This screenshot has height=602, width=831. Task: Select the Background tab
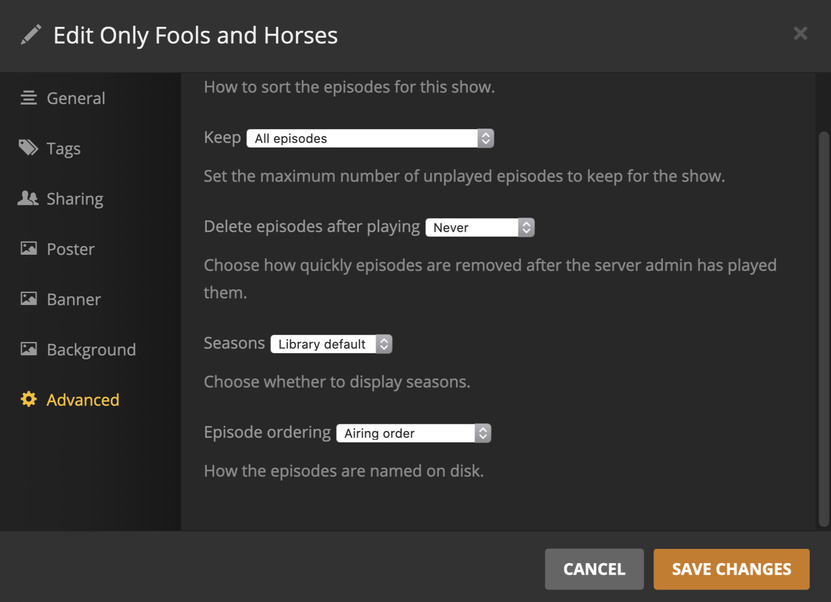click(91, 349)
